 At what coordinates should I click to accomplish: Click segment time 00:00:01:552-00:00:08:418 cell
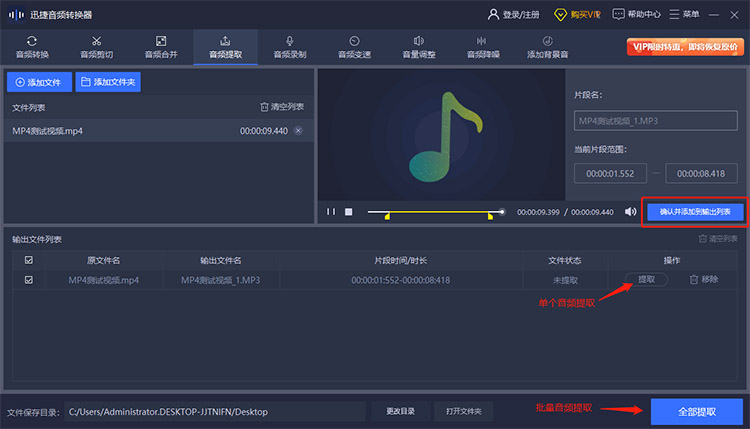401,280
